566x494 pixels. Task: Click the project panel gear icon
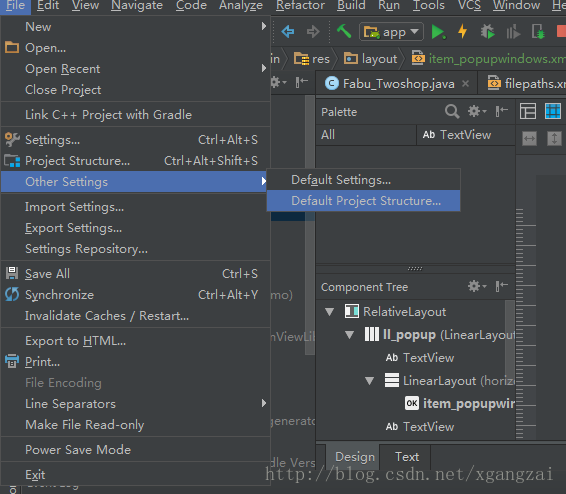click(x=278, y=83)
